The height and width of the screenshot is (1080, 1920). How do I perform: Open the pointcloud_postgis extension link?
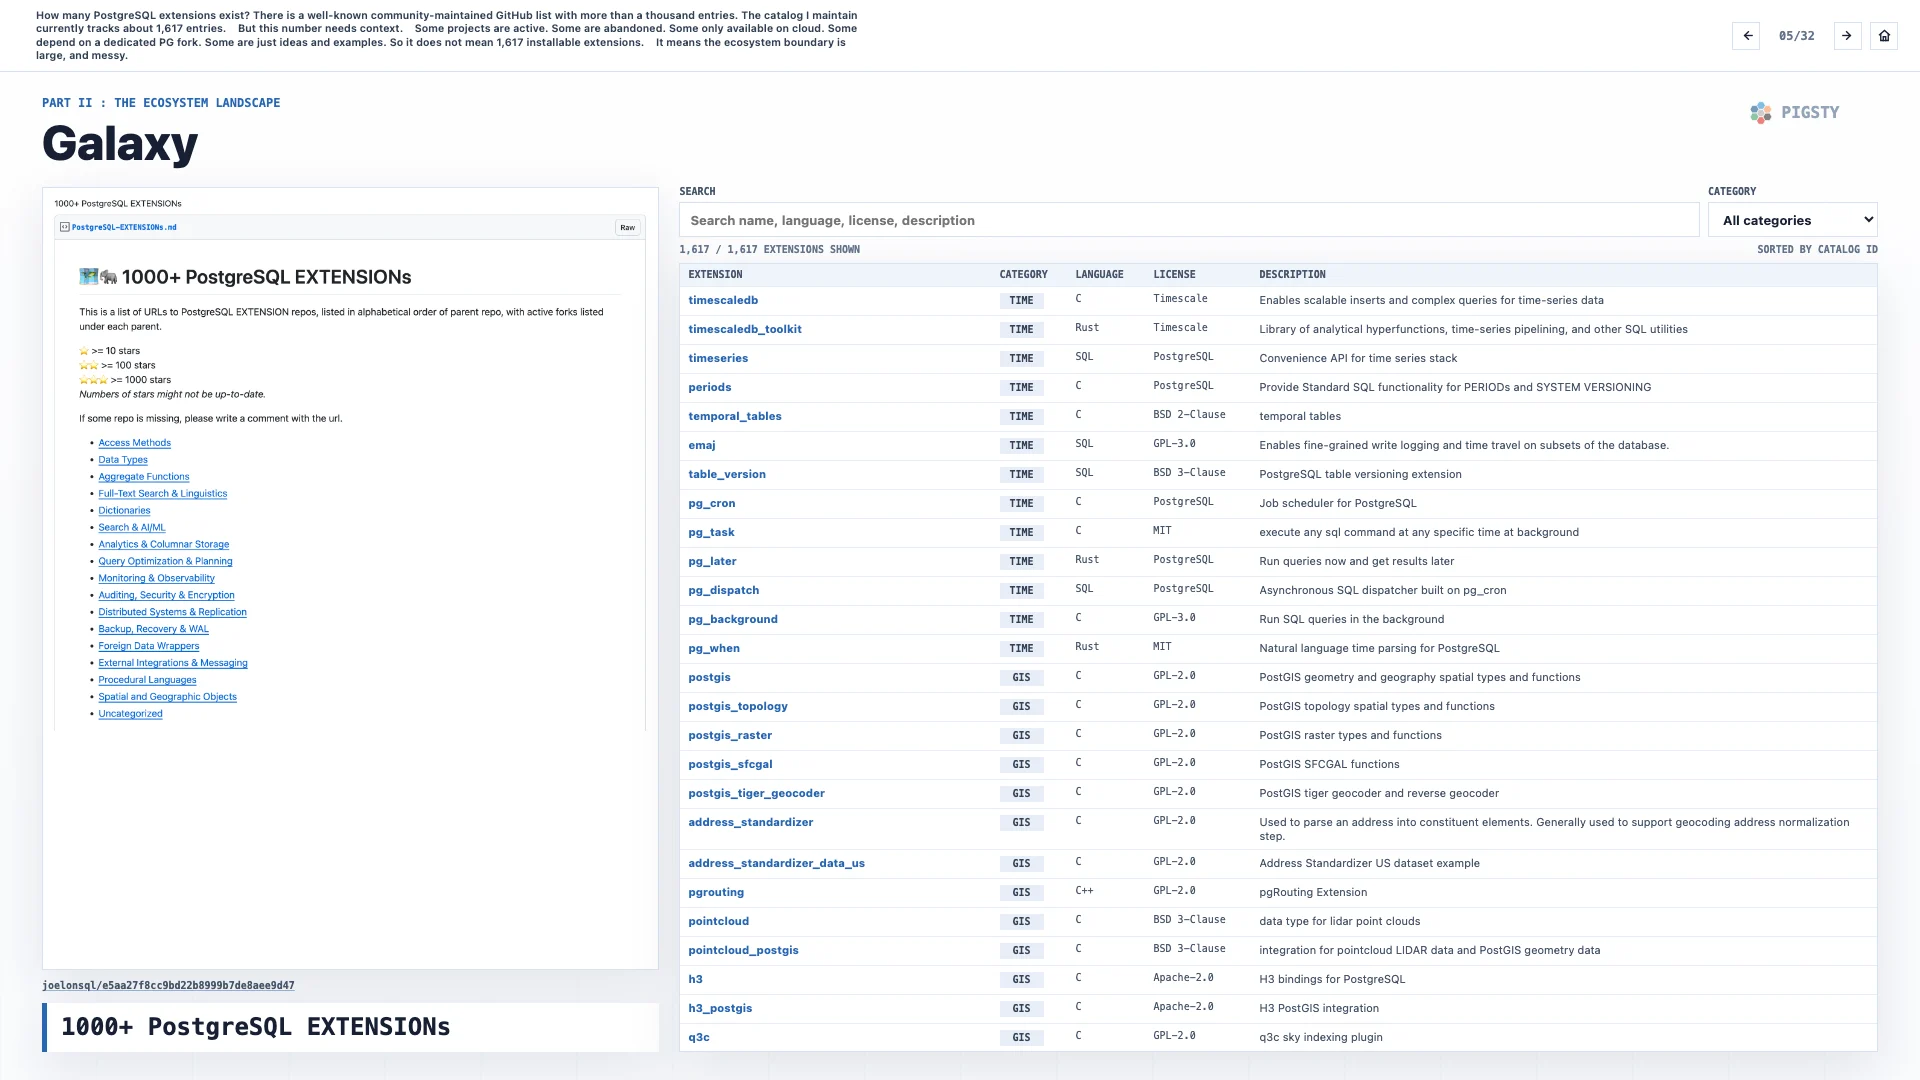pyautogui.click(x=744, y=951)
